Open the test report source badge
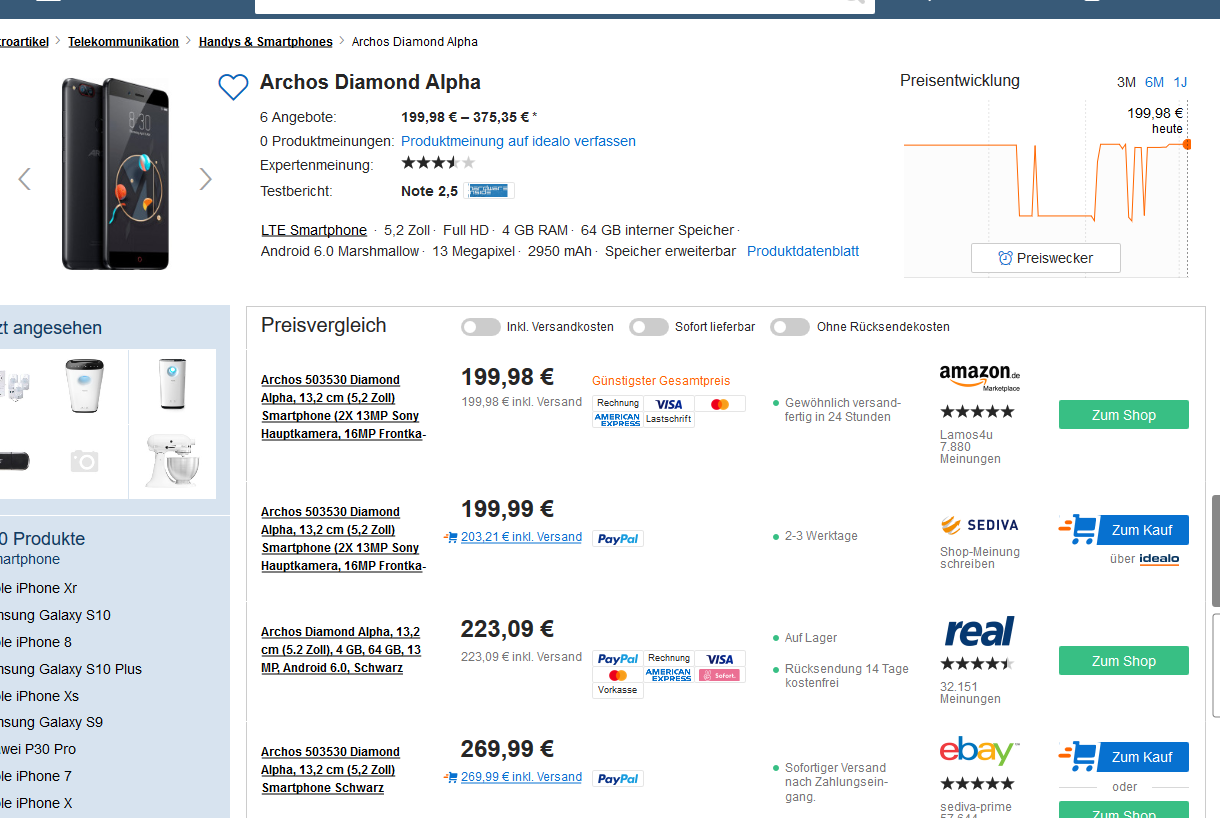The width and height of the screenshot is (1220, 818). click(497, 191)
